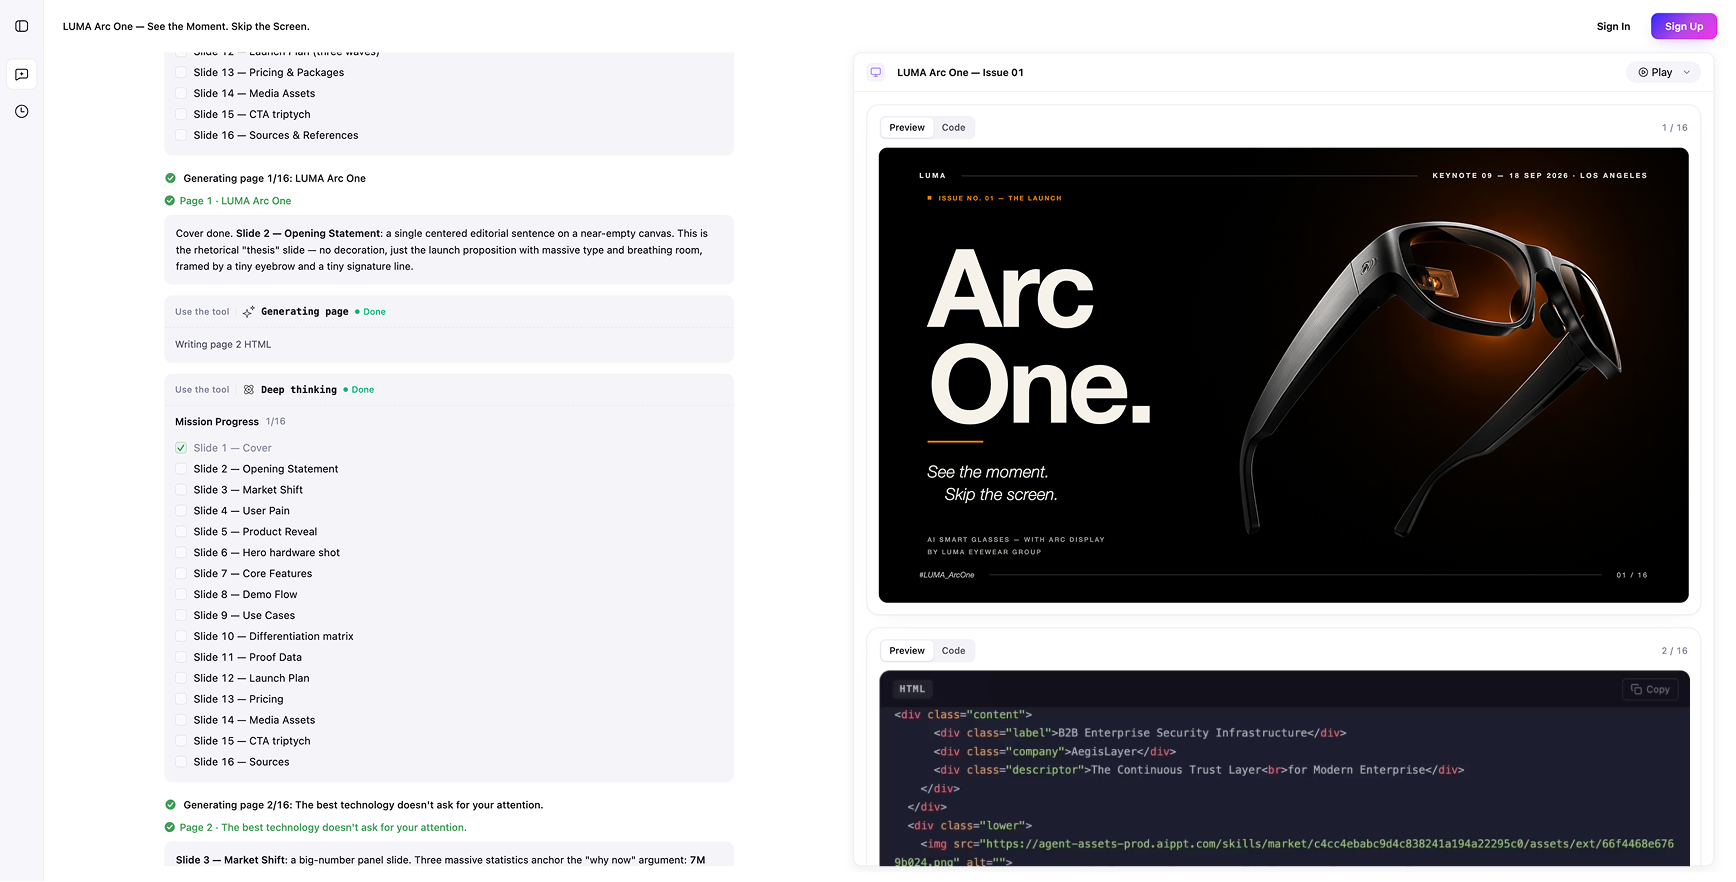
Task: Click green check beside Page 1 - LUMA Arc One
Action: click(170, 201)
